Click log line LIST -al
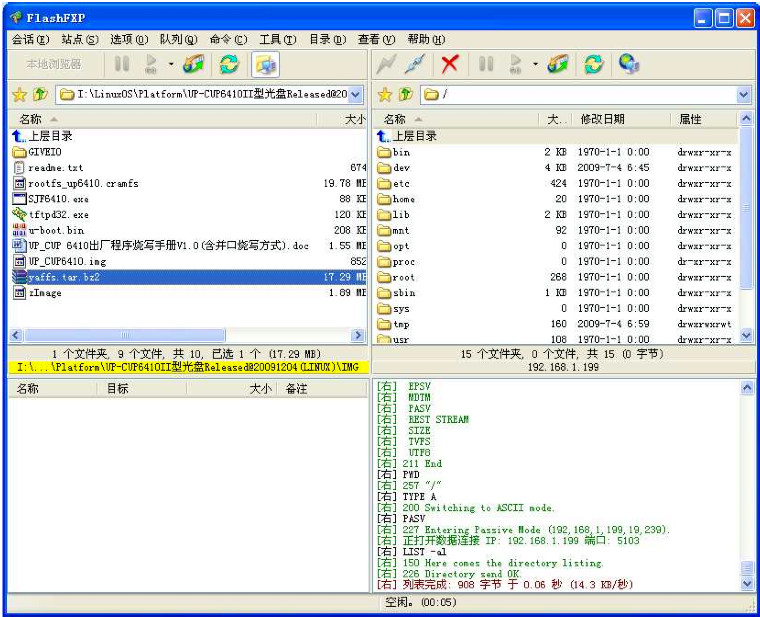The height and width of the screenshot is (617, 760). tap(412, 552)
